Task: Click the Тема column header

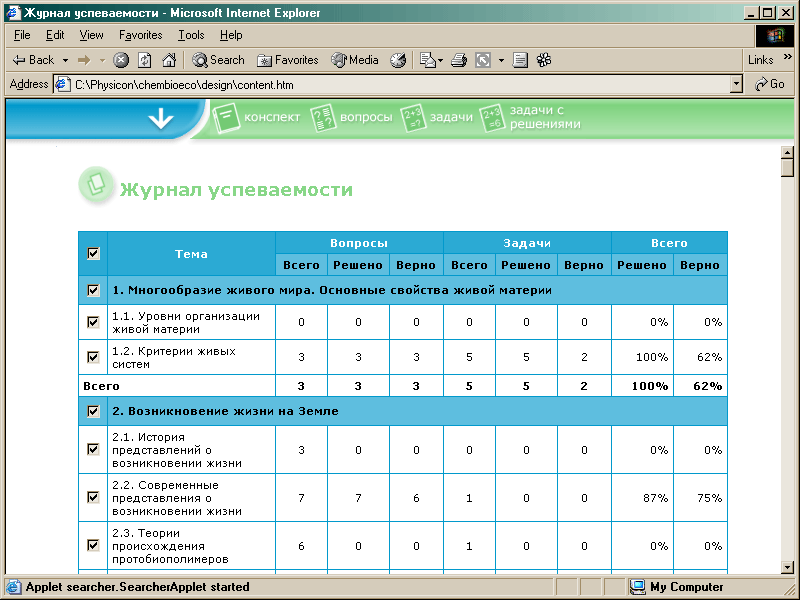Action: click(x=191, y=254)
